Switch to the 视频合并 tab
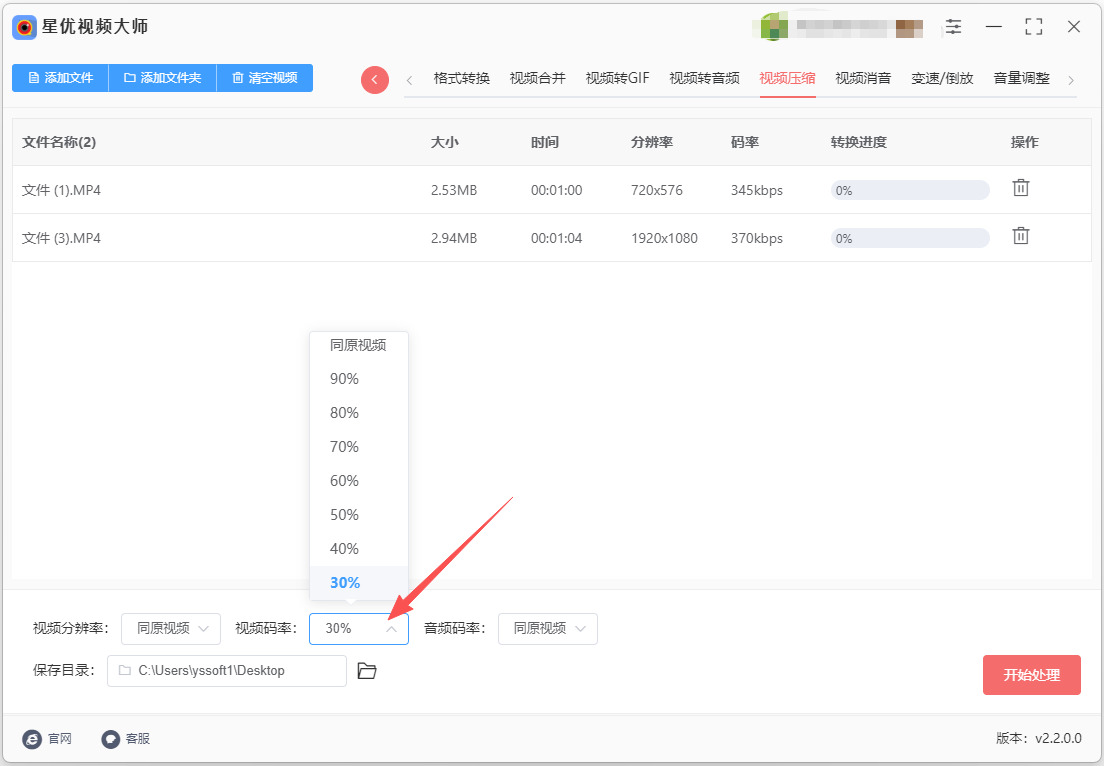1104x766 pixels. [538, 78]
